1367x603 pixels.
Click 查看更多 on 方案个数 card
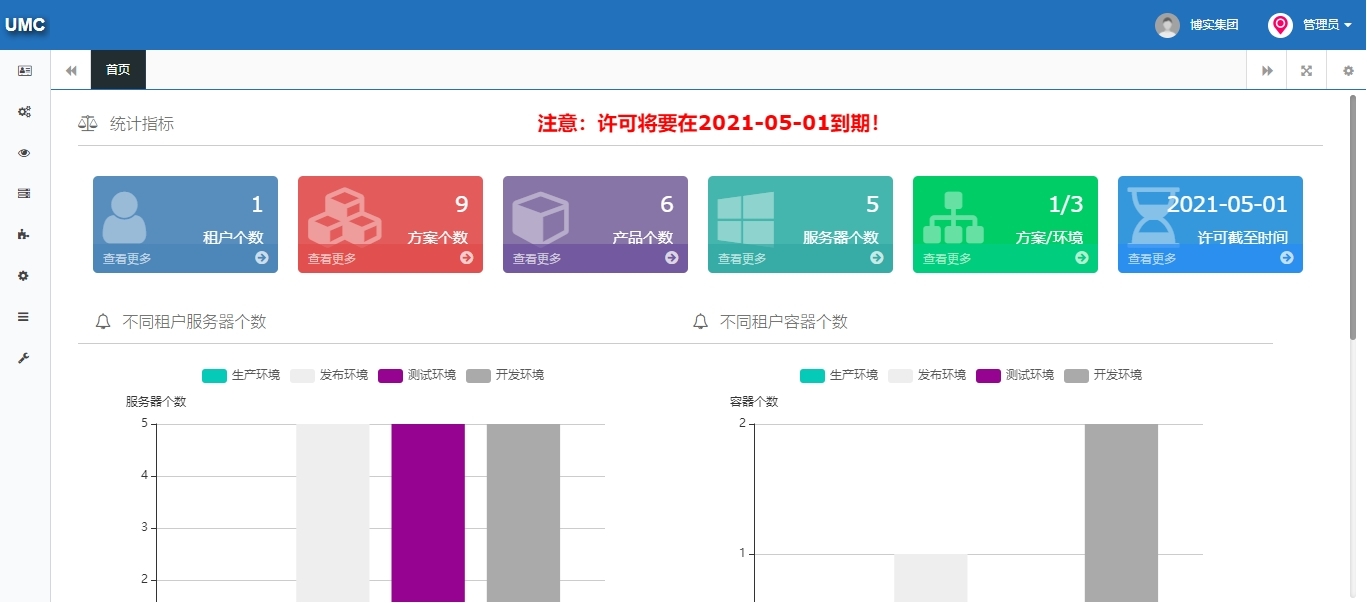(x=332, y=258)
